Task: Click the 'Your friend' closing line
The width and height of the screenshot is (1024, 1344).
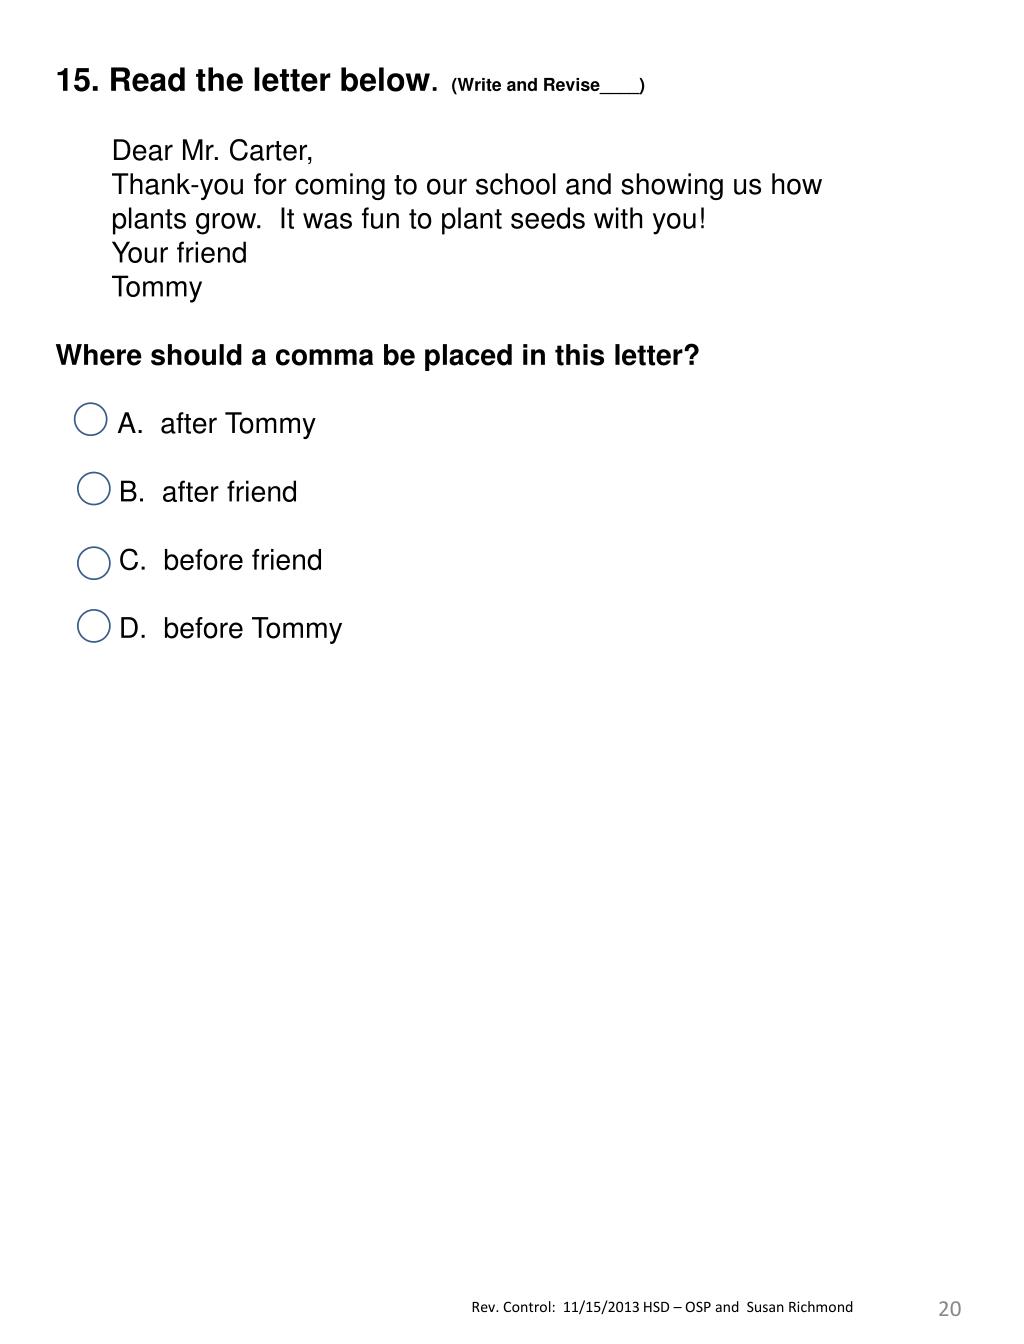Action: [x=179, y=253]
